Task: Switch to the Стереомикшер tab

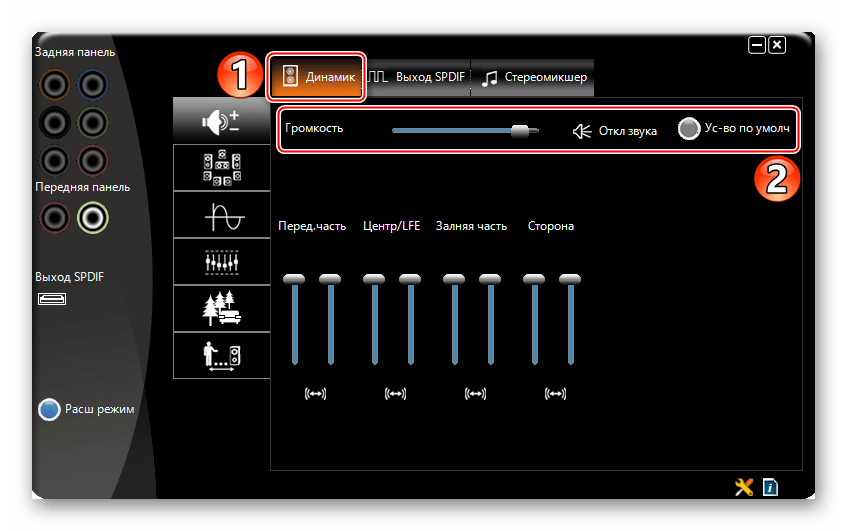Action: (x=533, y=77)
